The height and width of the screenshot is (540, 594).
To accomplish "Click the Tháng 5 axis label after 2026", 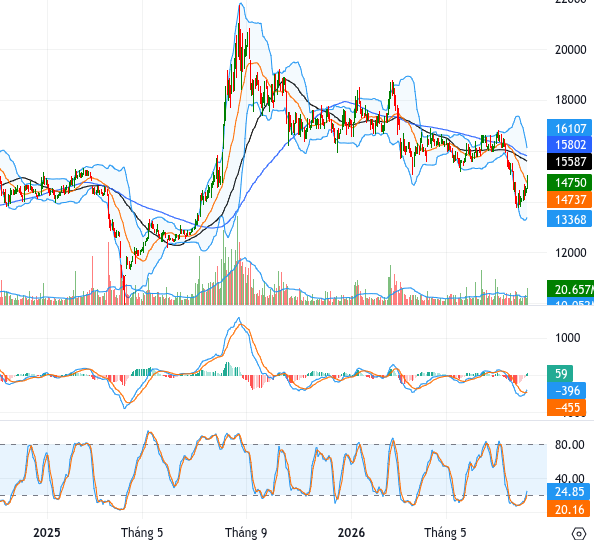I will pos(446,532).
